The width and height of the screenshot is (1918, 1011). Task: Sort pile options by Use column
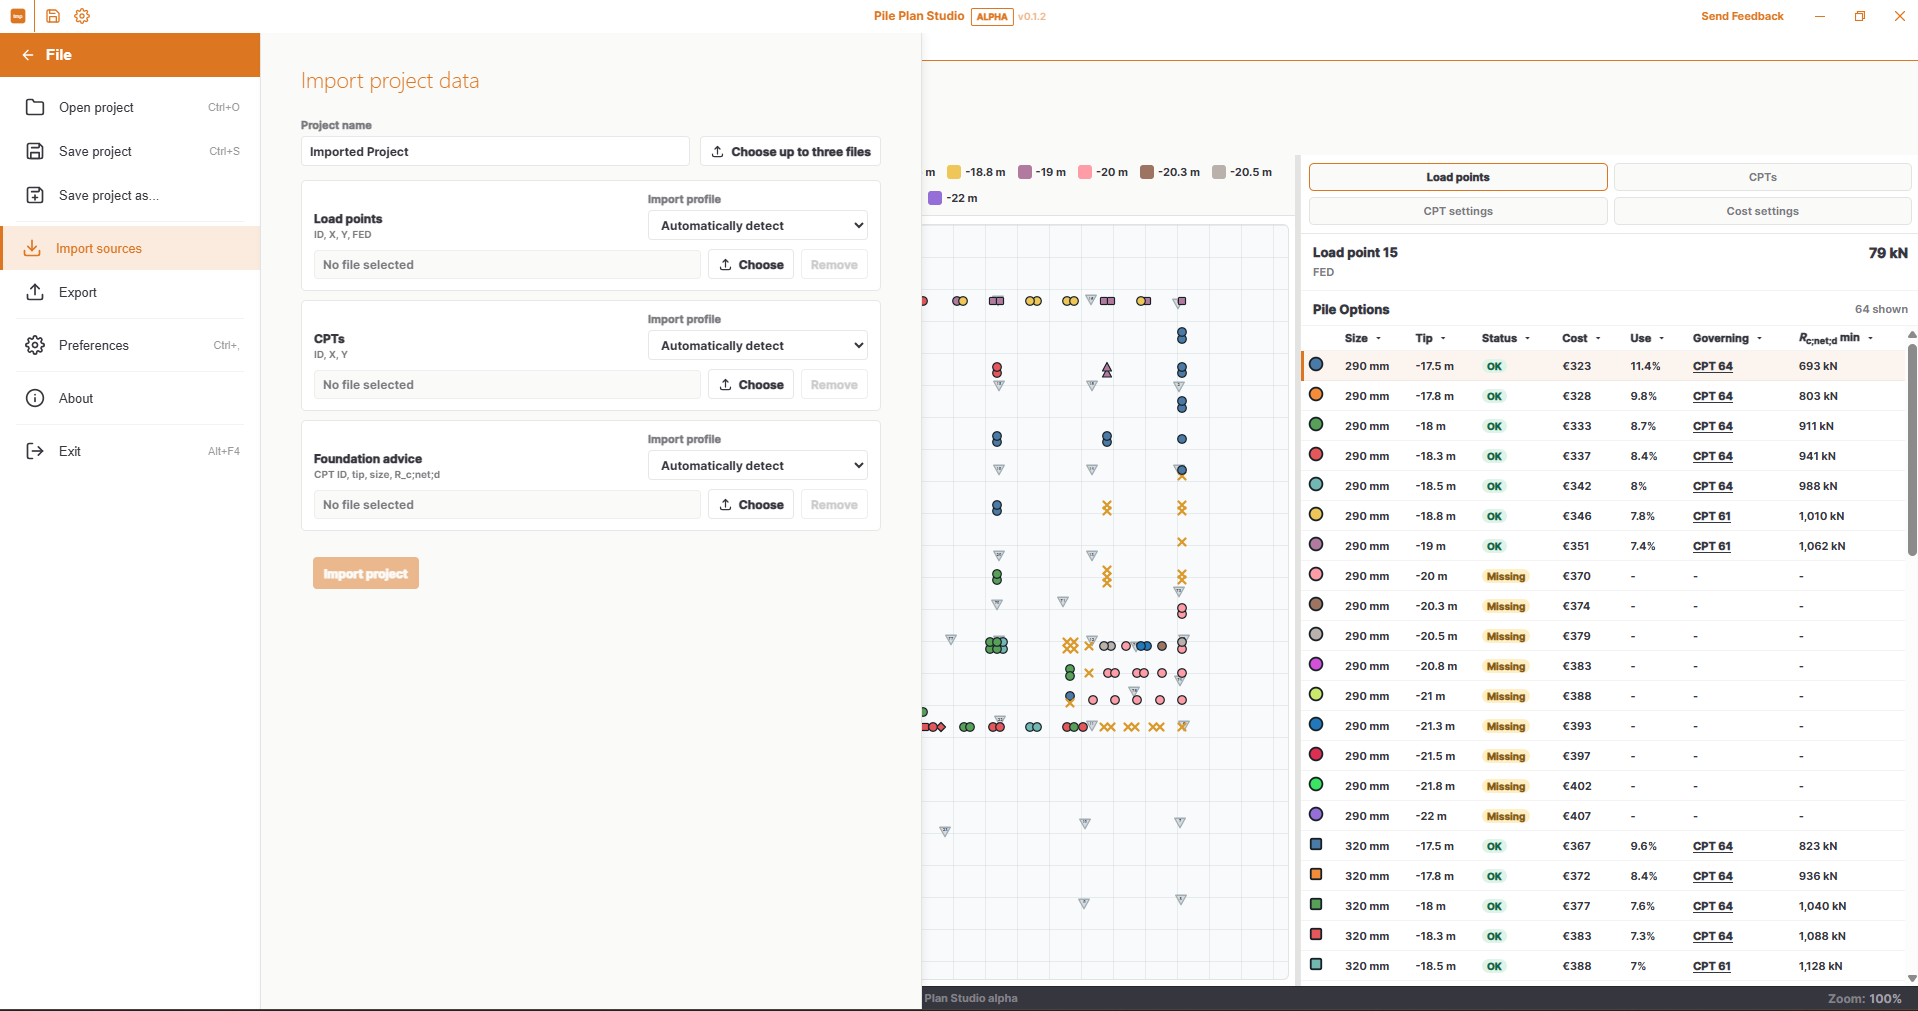1647,338
